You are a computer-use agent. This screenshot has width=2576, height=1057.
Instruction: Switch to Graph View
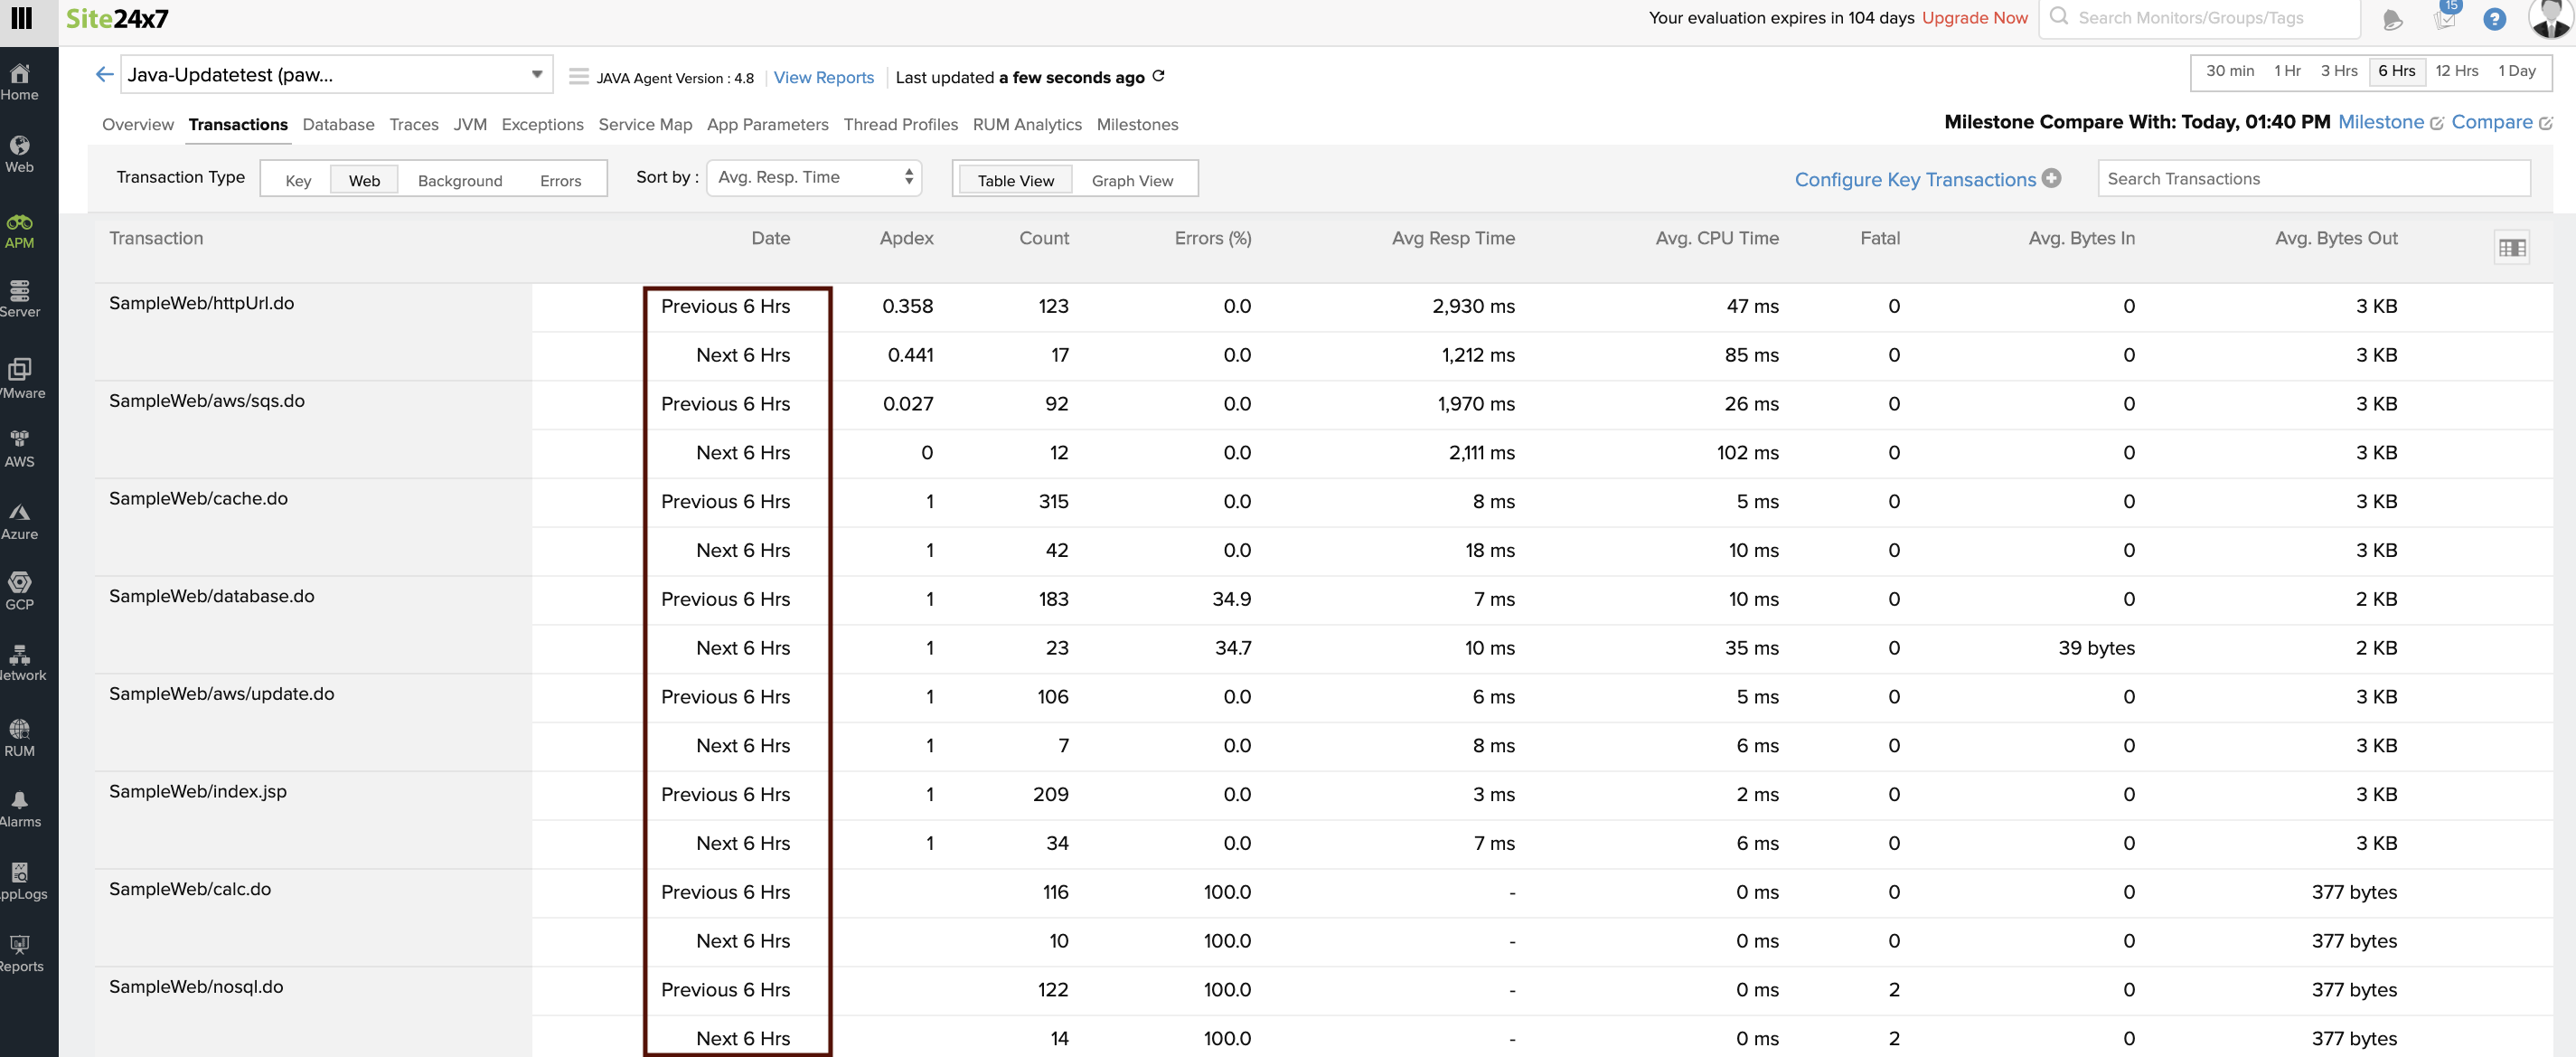[1132, 180]
